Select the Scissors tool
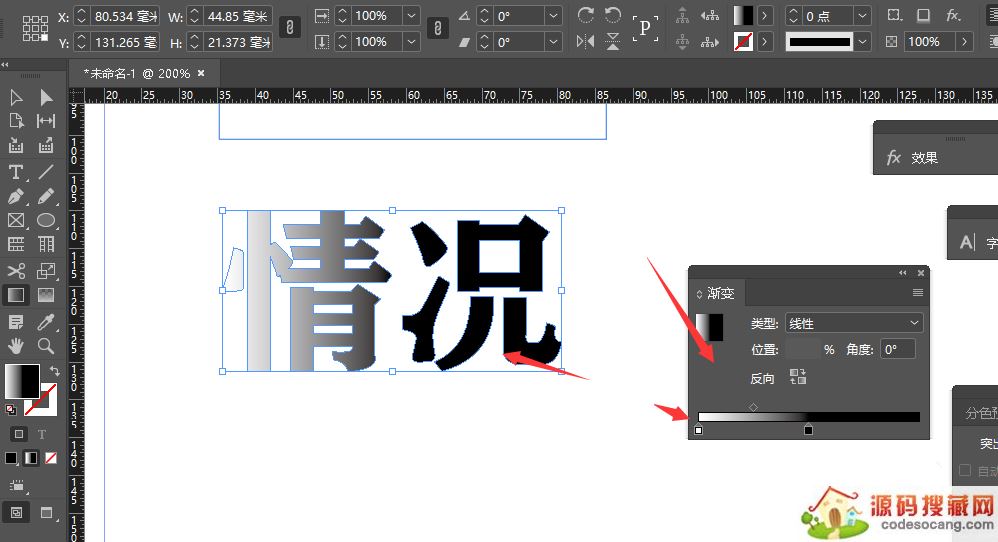 (16, 271)
